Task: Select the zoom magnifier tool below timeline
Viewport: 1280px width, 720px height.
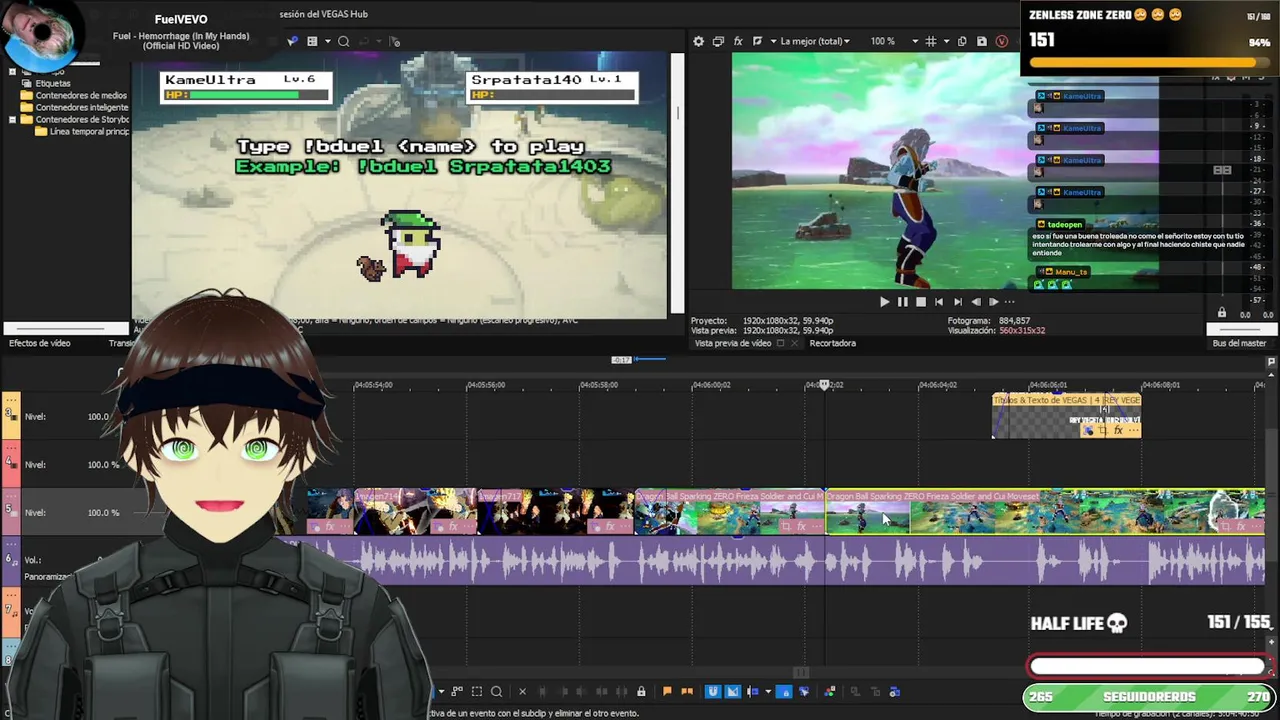Action: pos(496,691)
